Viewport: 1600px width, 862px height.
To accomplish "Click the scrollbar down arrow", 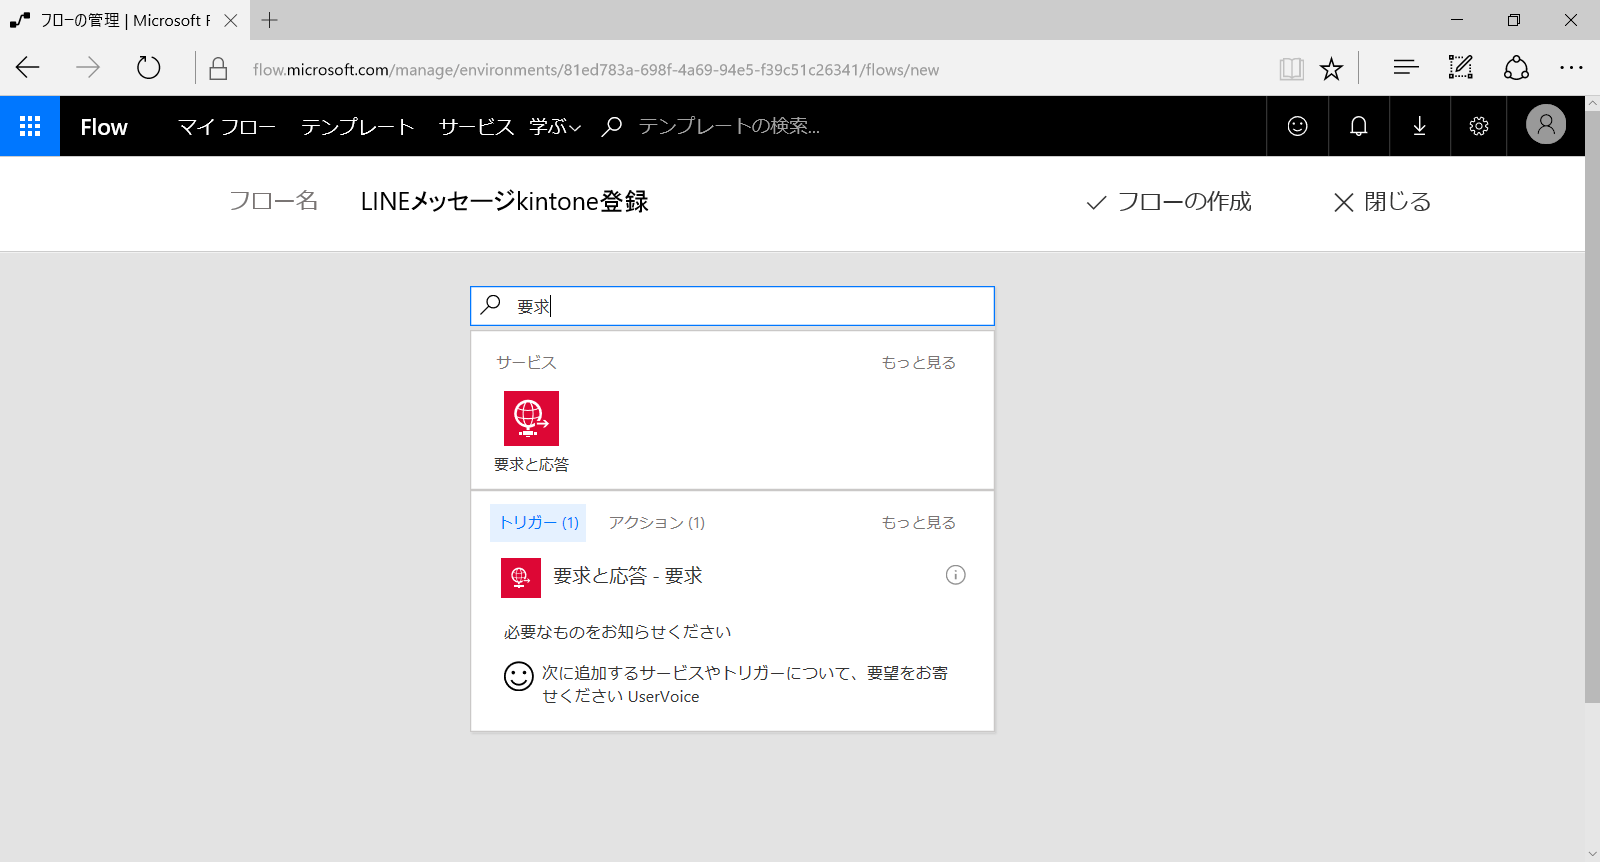I will click(1592, 854).
